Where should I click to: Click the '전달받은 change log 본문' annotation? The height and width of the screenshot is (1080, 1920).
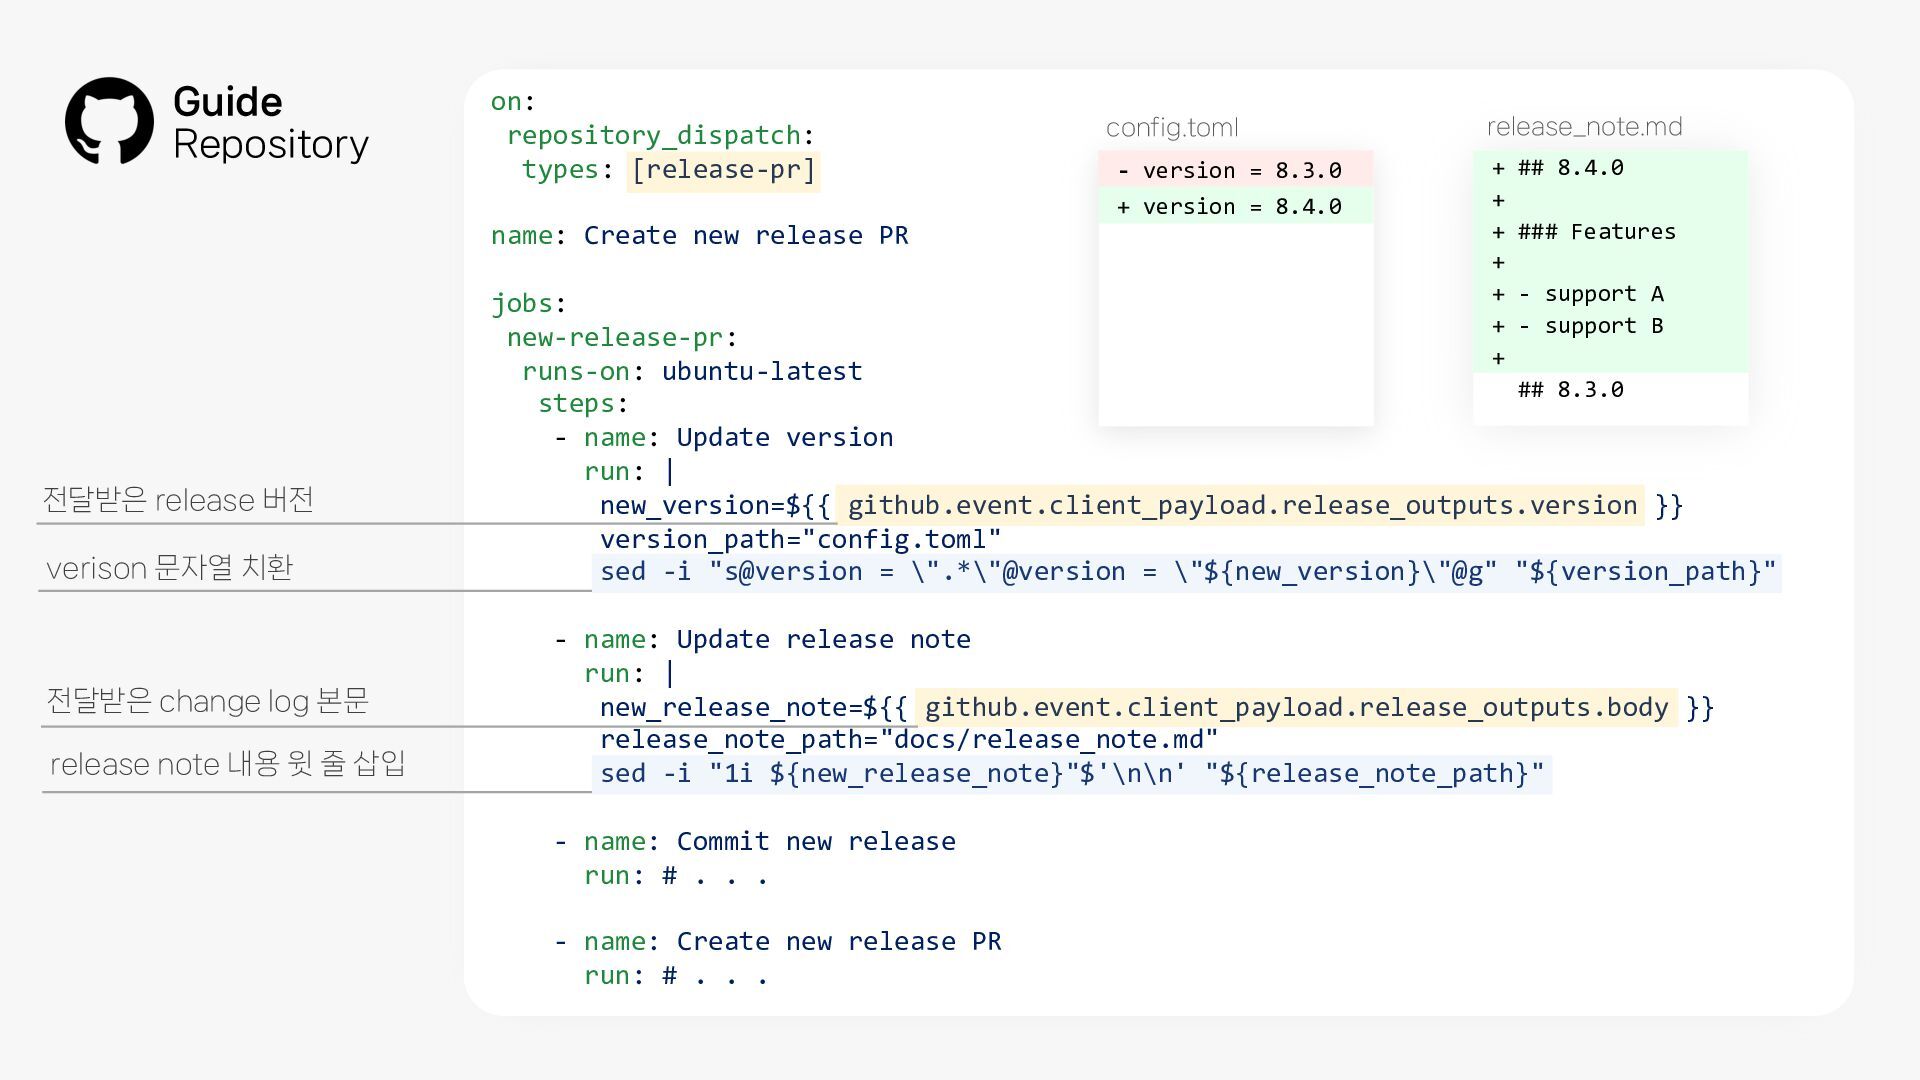207,701
